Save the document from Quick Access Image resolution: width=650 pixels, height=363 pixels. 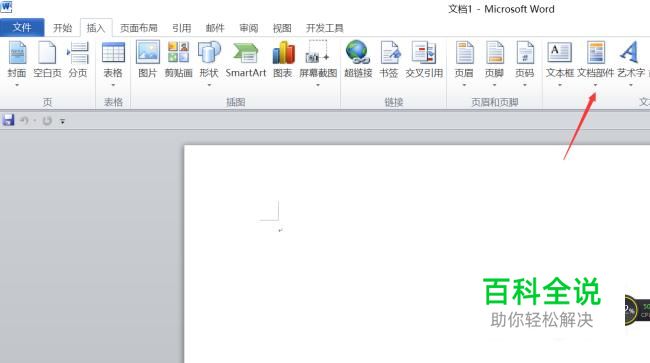click(8, 121)
